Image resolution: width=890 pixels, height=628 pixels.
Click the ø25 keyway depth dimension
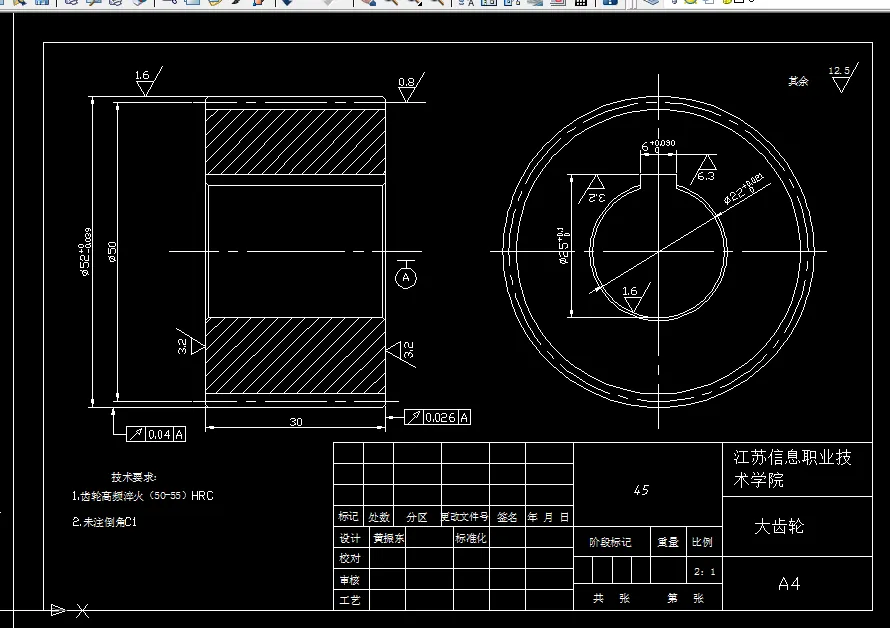[562, 246]
